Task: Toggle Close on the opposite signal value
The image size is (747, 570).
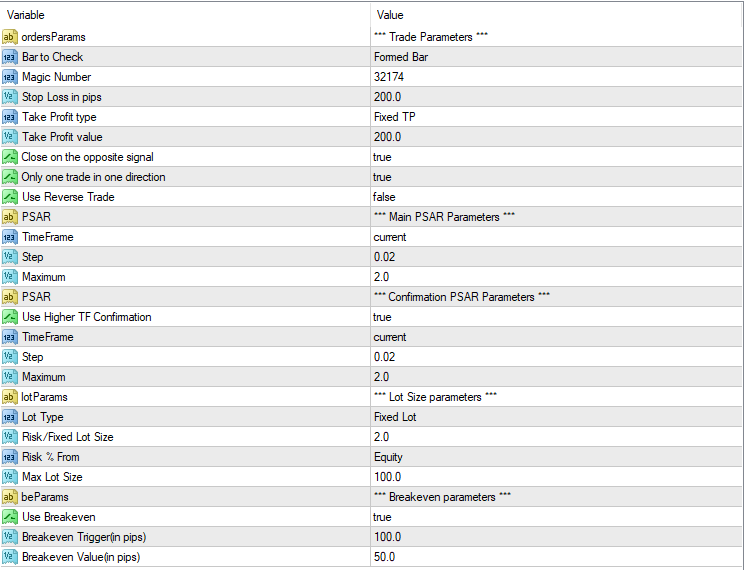Action: click(x=556, y=157)
